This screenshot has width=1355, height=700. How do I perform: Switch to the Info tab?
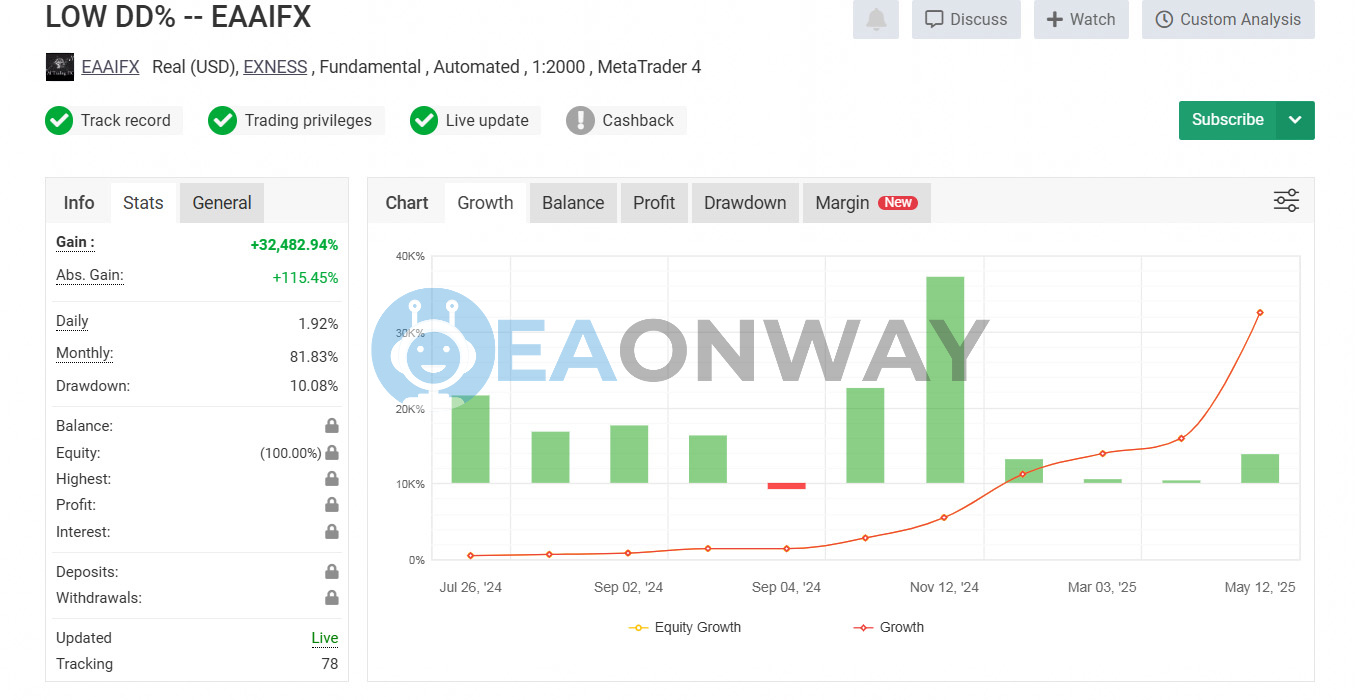79,203
